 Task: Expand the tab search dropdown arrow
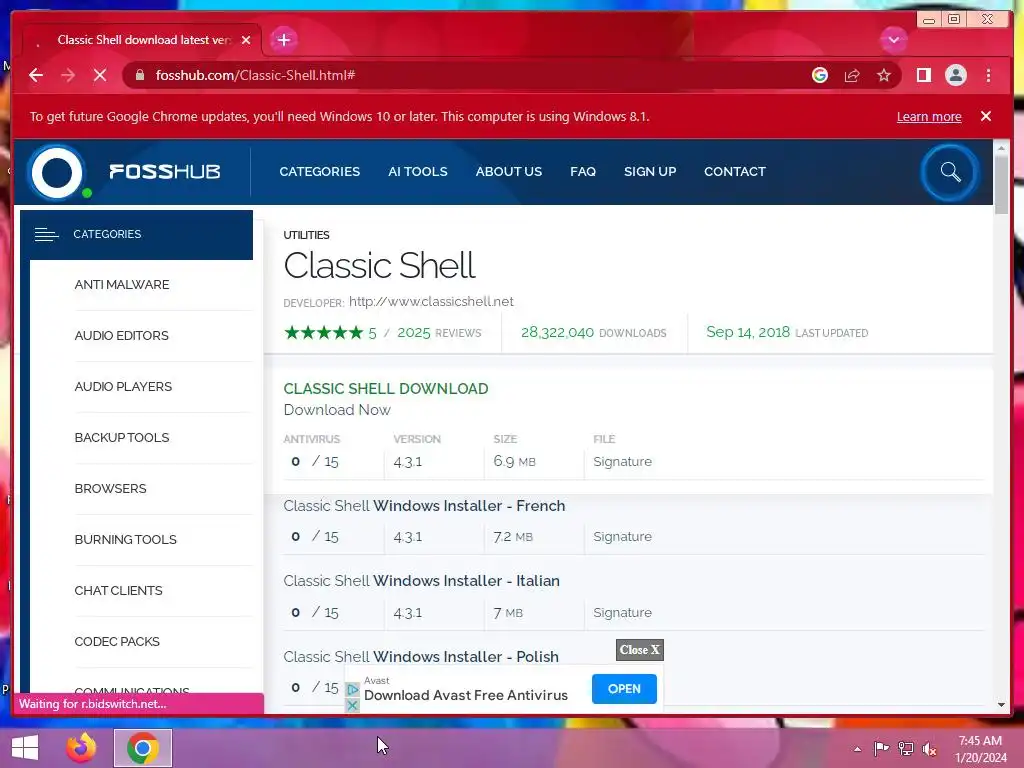pyautogui.click(x=893, y=40)
